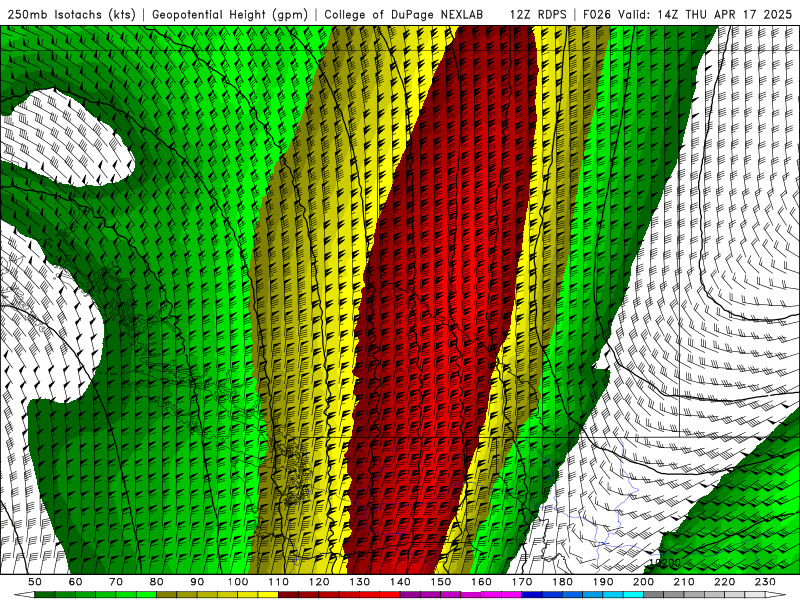800x600 pixels.
Task: Click the '60' color bar label
Action: pos(76,582)
